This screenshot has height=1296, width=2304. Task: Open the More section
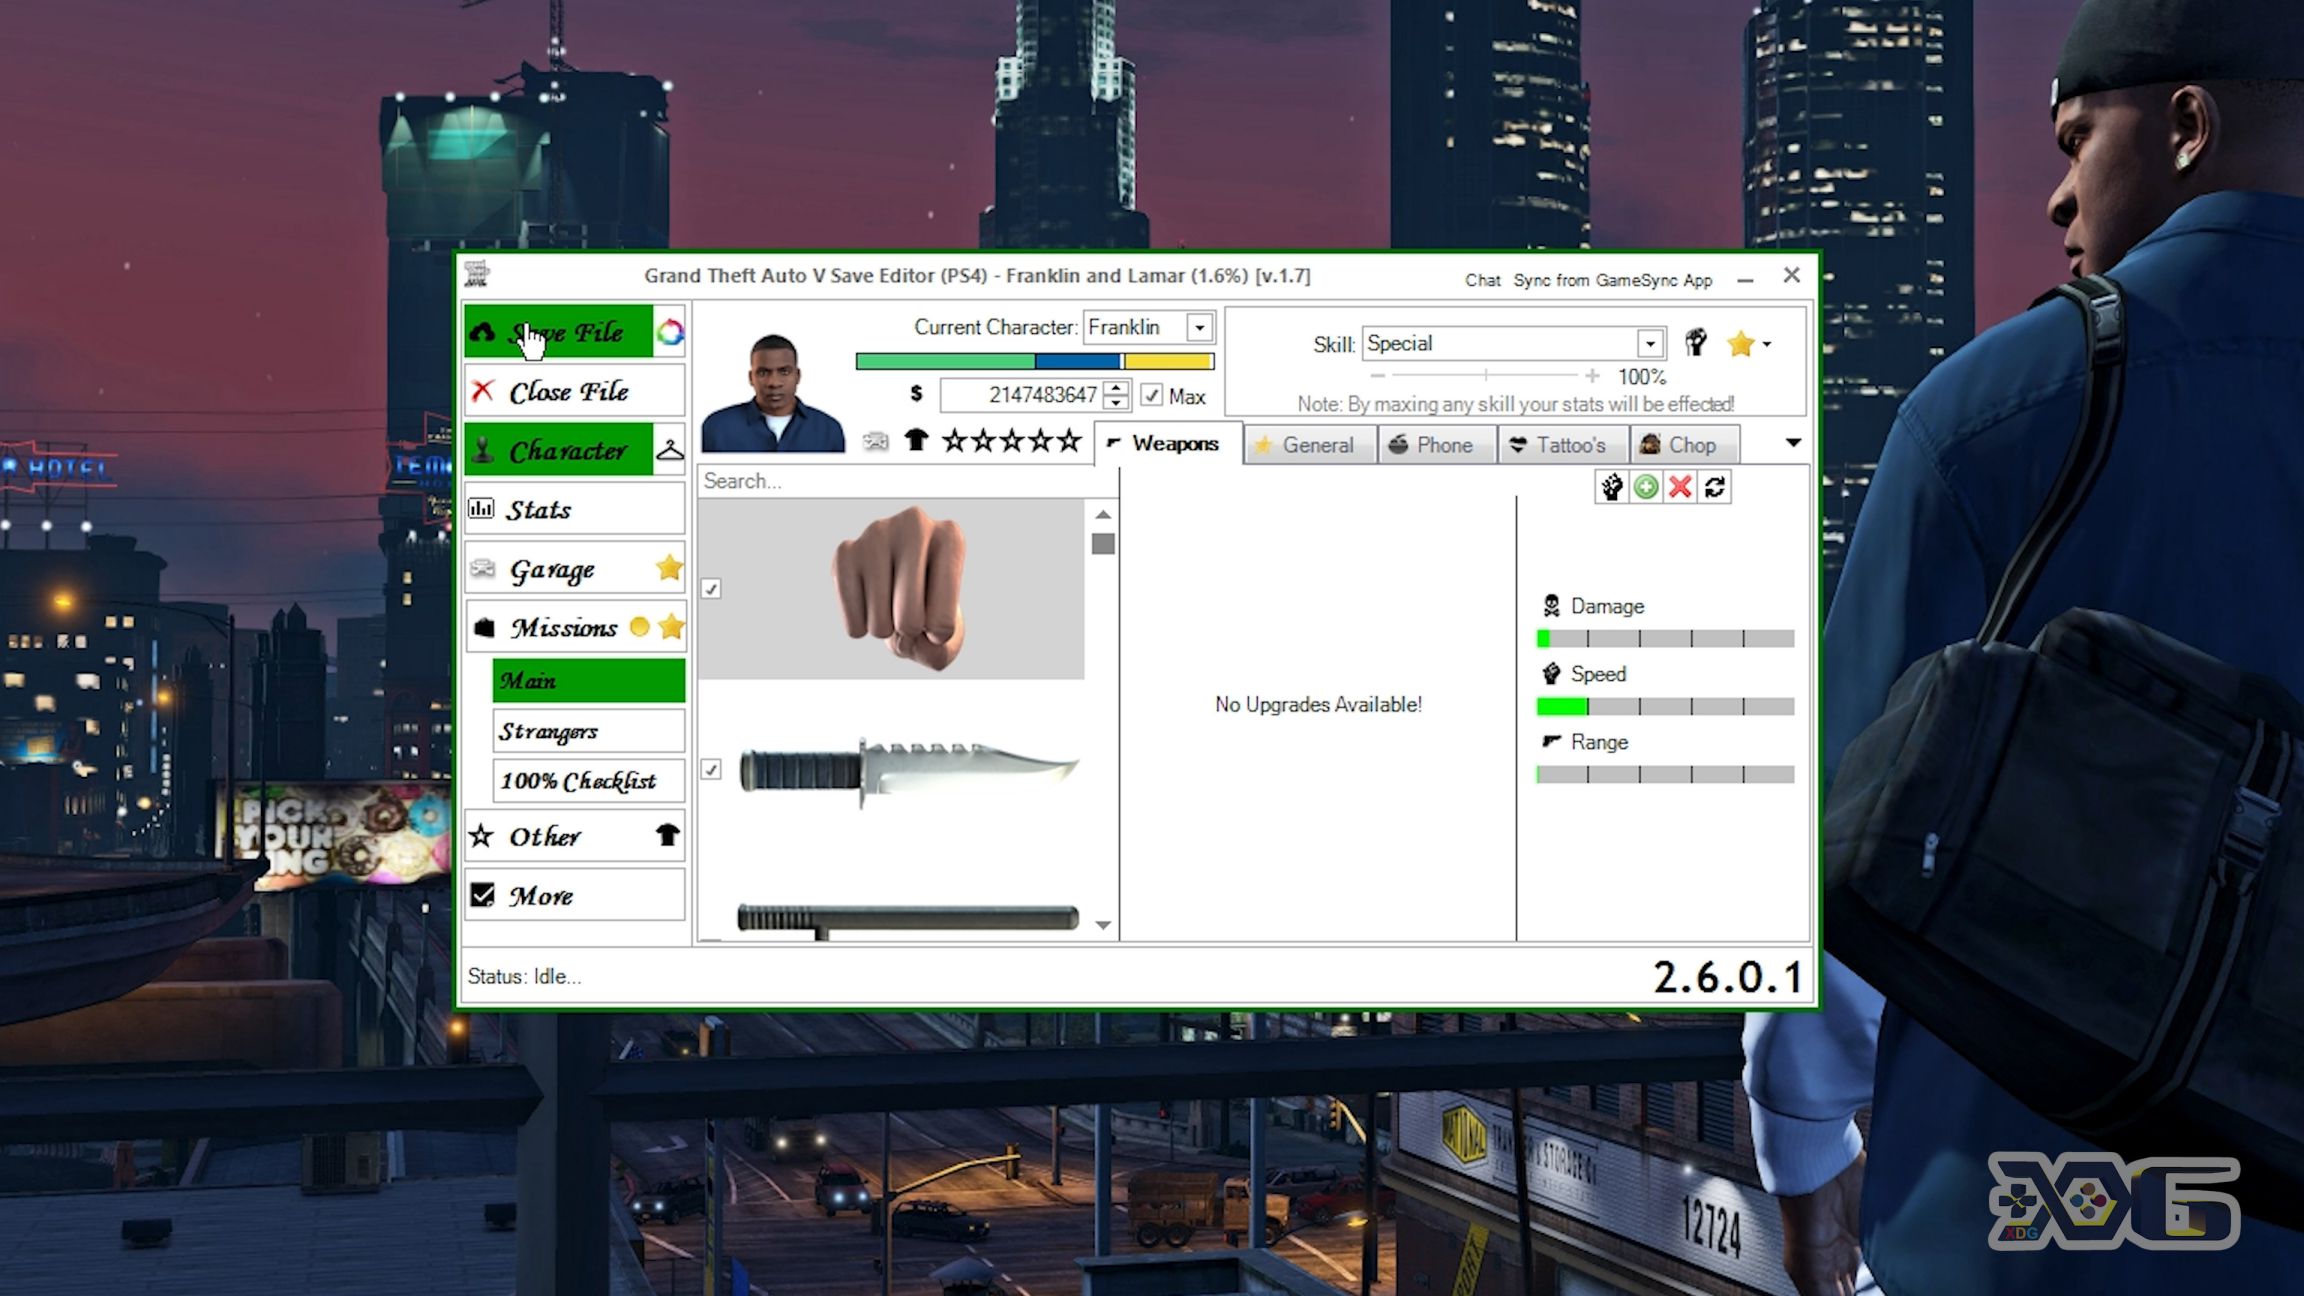(x=574, y=895)
